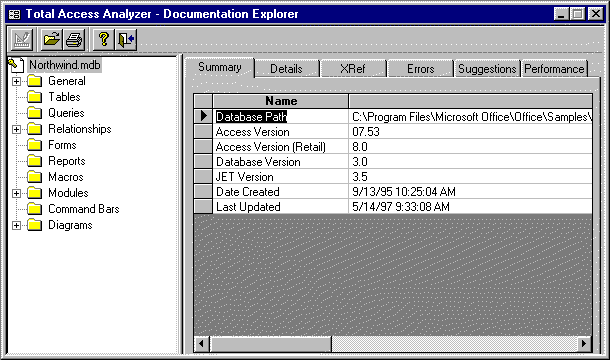
Task: Select Northwind.mdb root node
Action: coord(65,65)
